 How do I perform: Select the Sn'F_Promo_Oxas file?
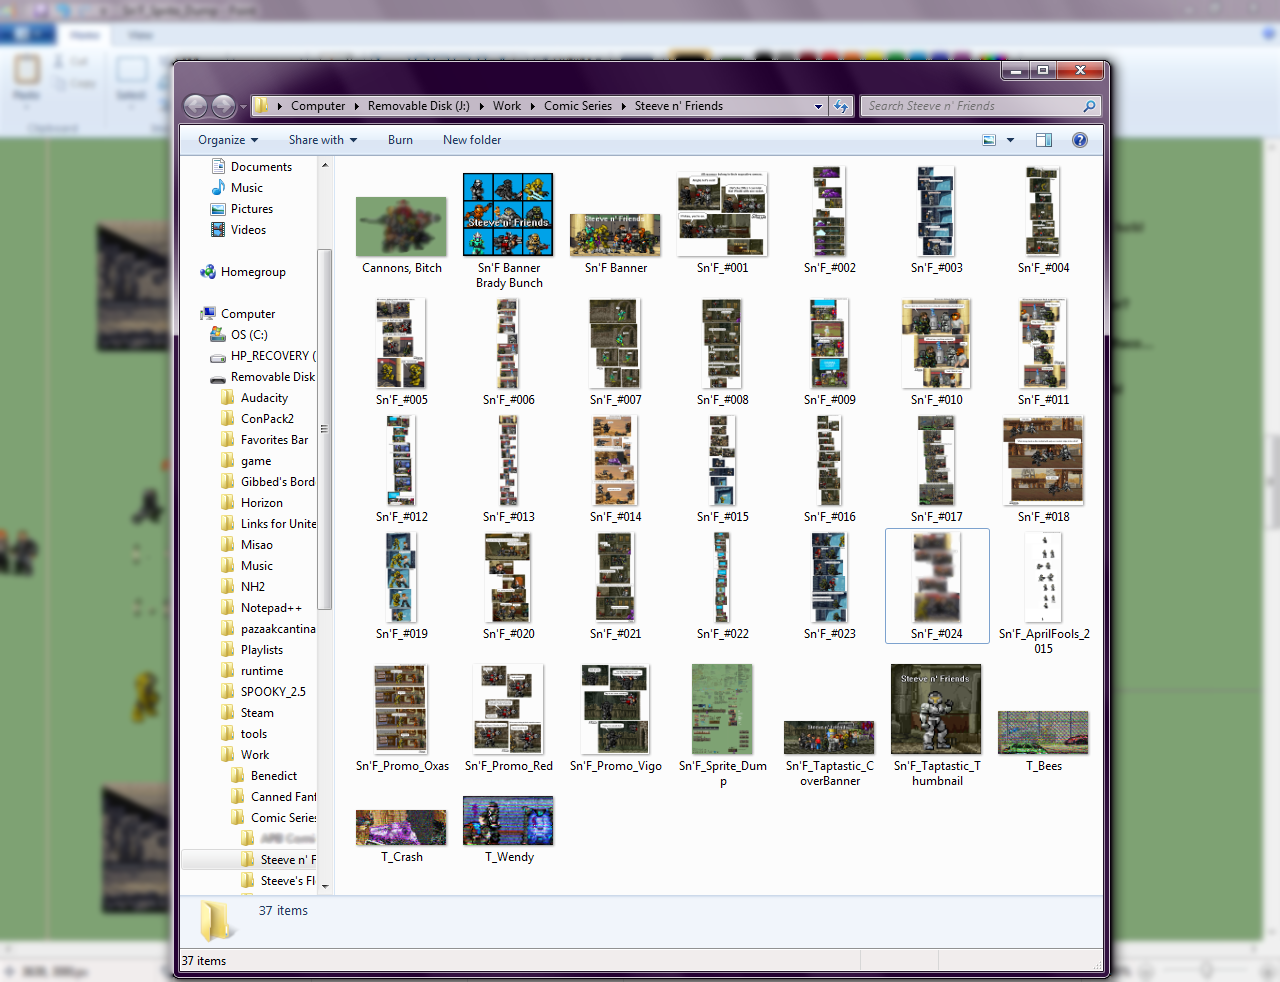(x=402, y=718)
